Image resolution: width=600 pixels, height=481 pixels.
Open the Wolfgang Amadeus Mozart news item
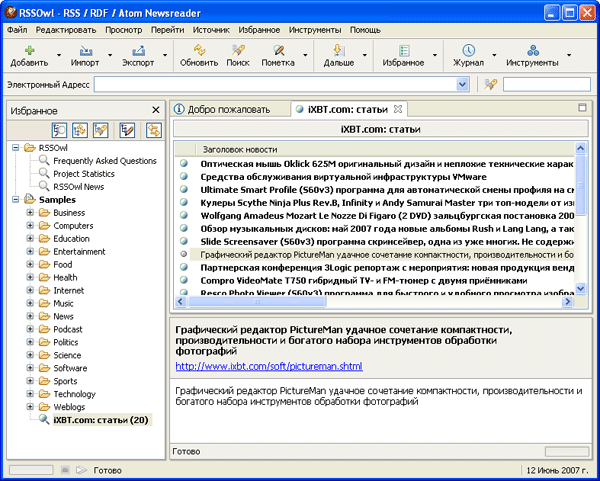point(386,215)
